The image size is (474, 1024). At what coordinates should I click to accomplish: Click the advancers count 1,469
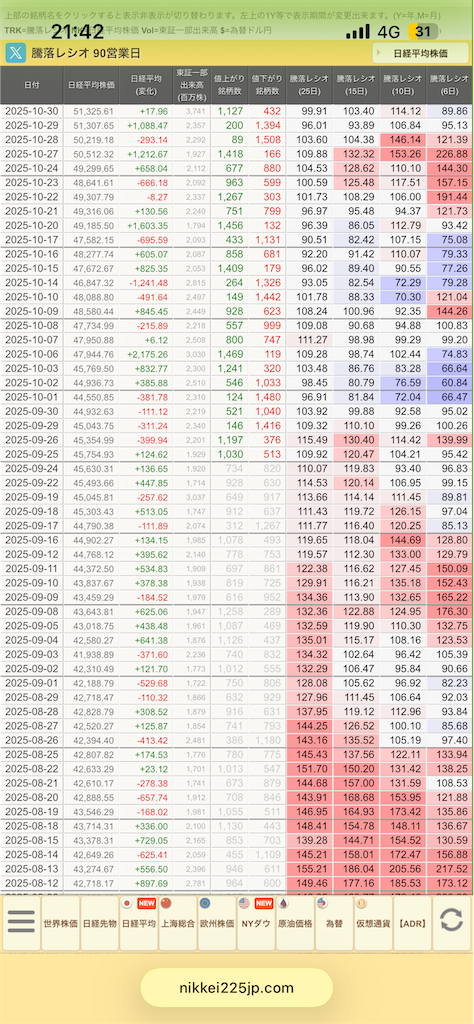point(230,354)
